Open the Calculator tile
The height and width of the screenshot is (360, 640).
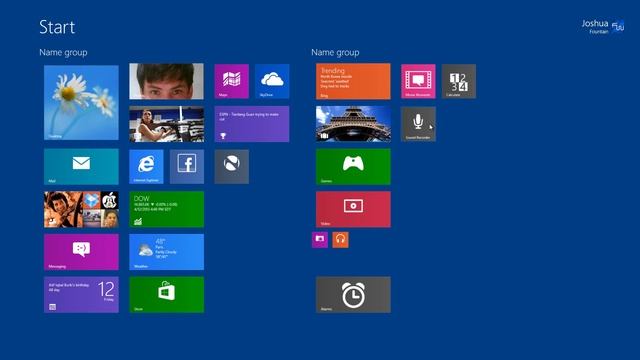459,81
